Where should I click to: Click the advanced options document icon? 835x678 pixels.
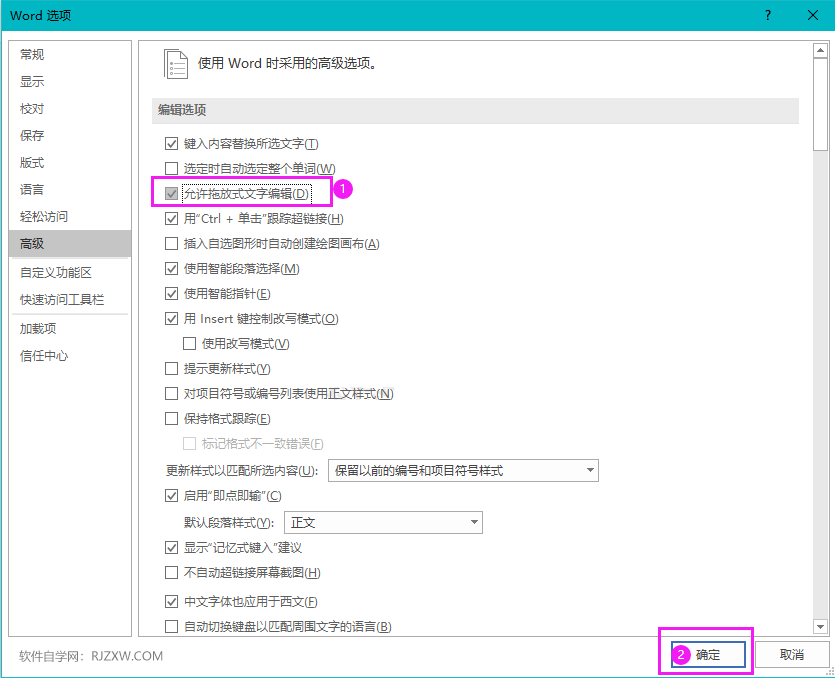point(176,62)
